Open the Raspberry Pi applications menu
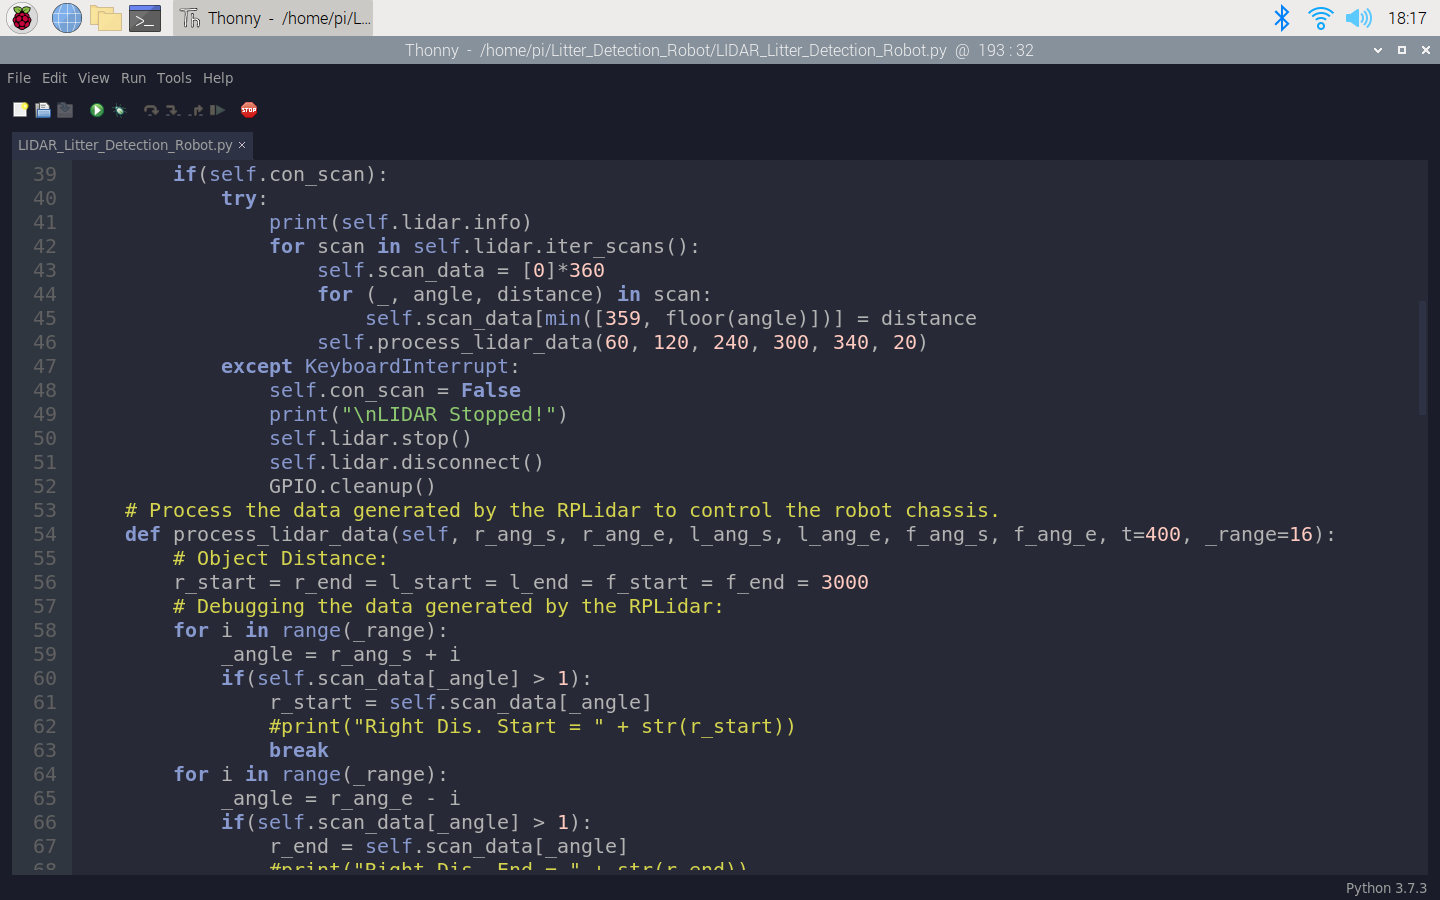 (22, 18)
